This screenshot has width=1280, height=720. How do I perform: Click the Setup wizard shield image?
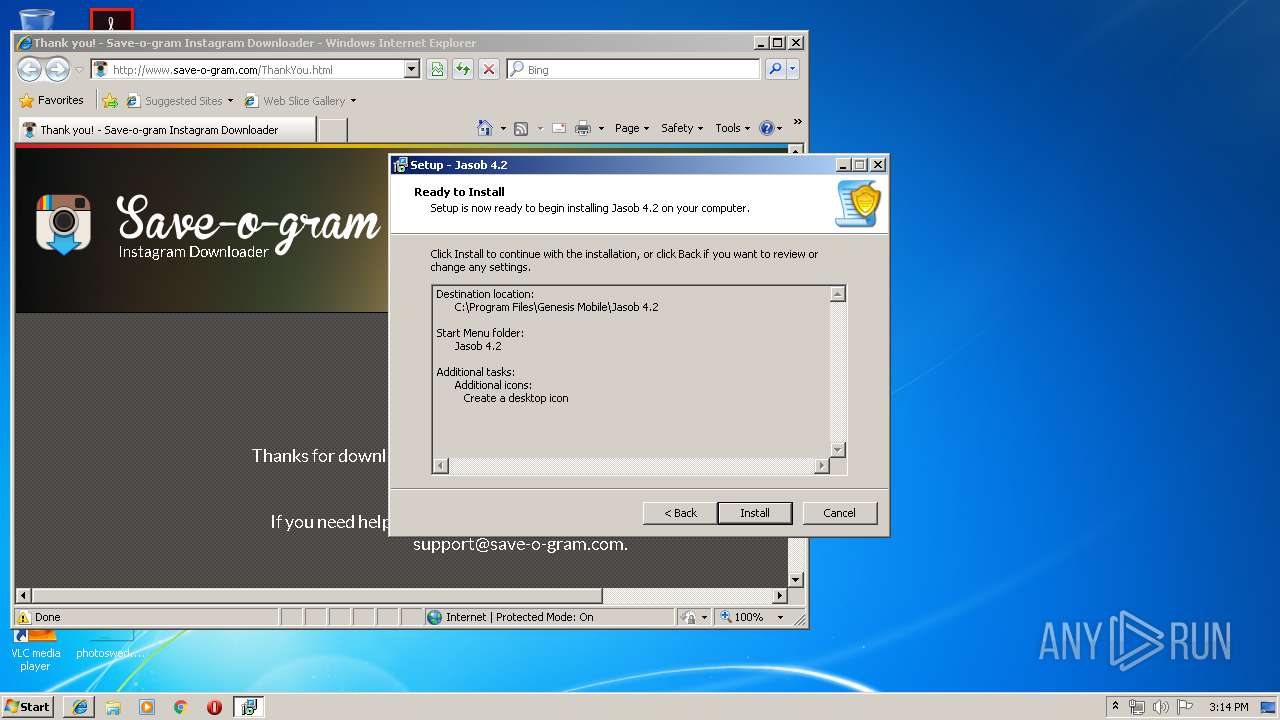point(858,204)
